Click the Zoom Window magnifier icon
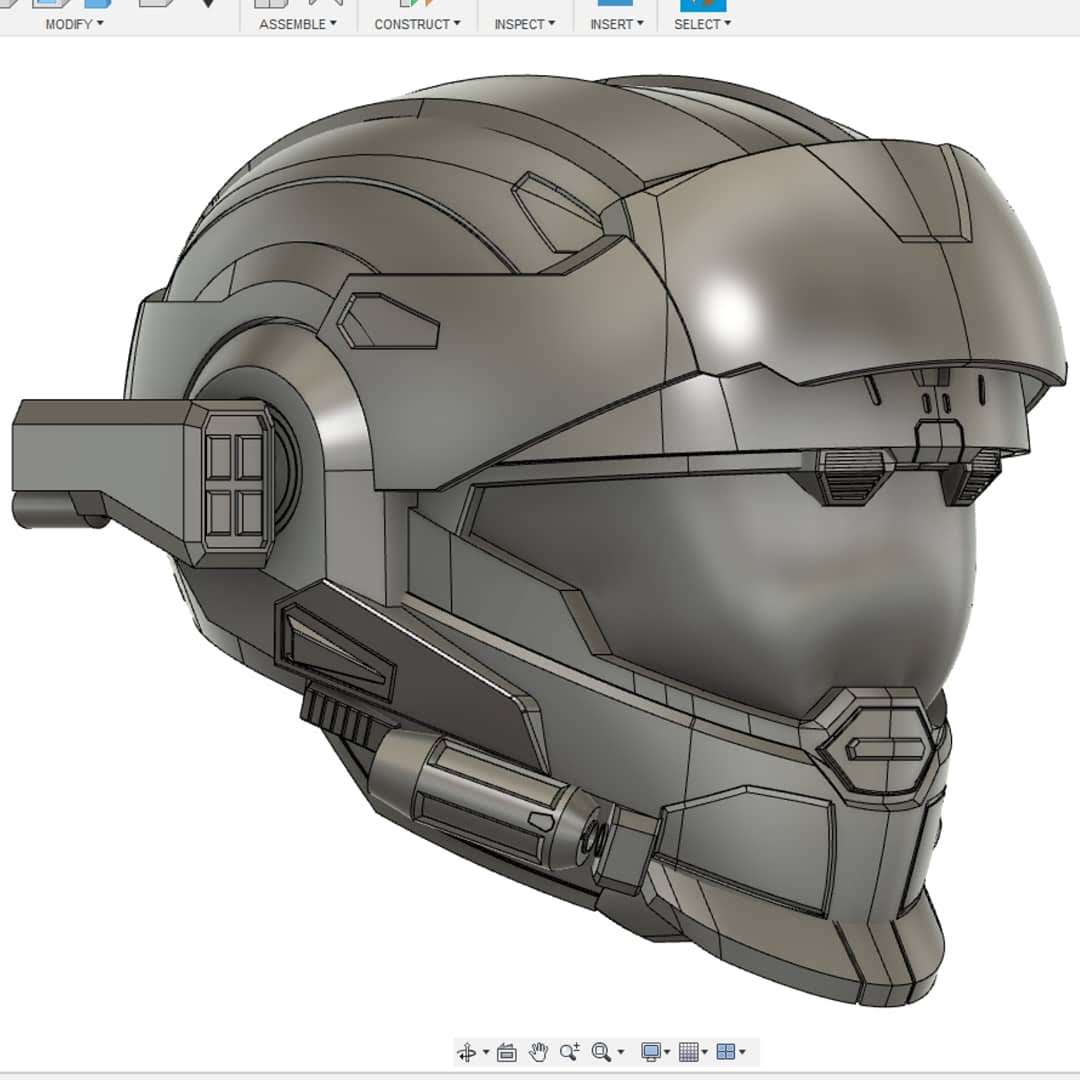The width and height of the screenshot is (1080, 1080). coord(601,1052)
